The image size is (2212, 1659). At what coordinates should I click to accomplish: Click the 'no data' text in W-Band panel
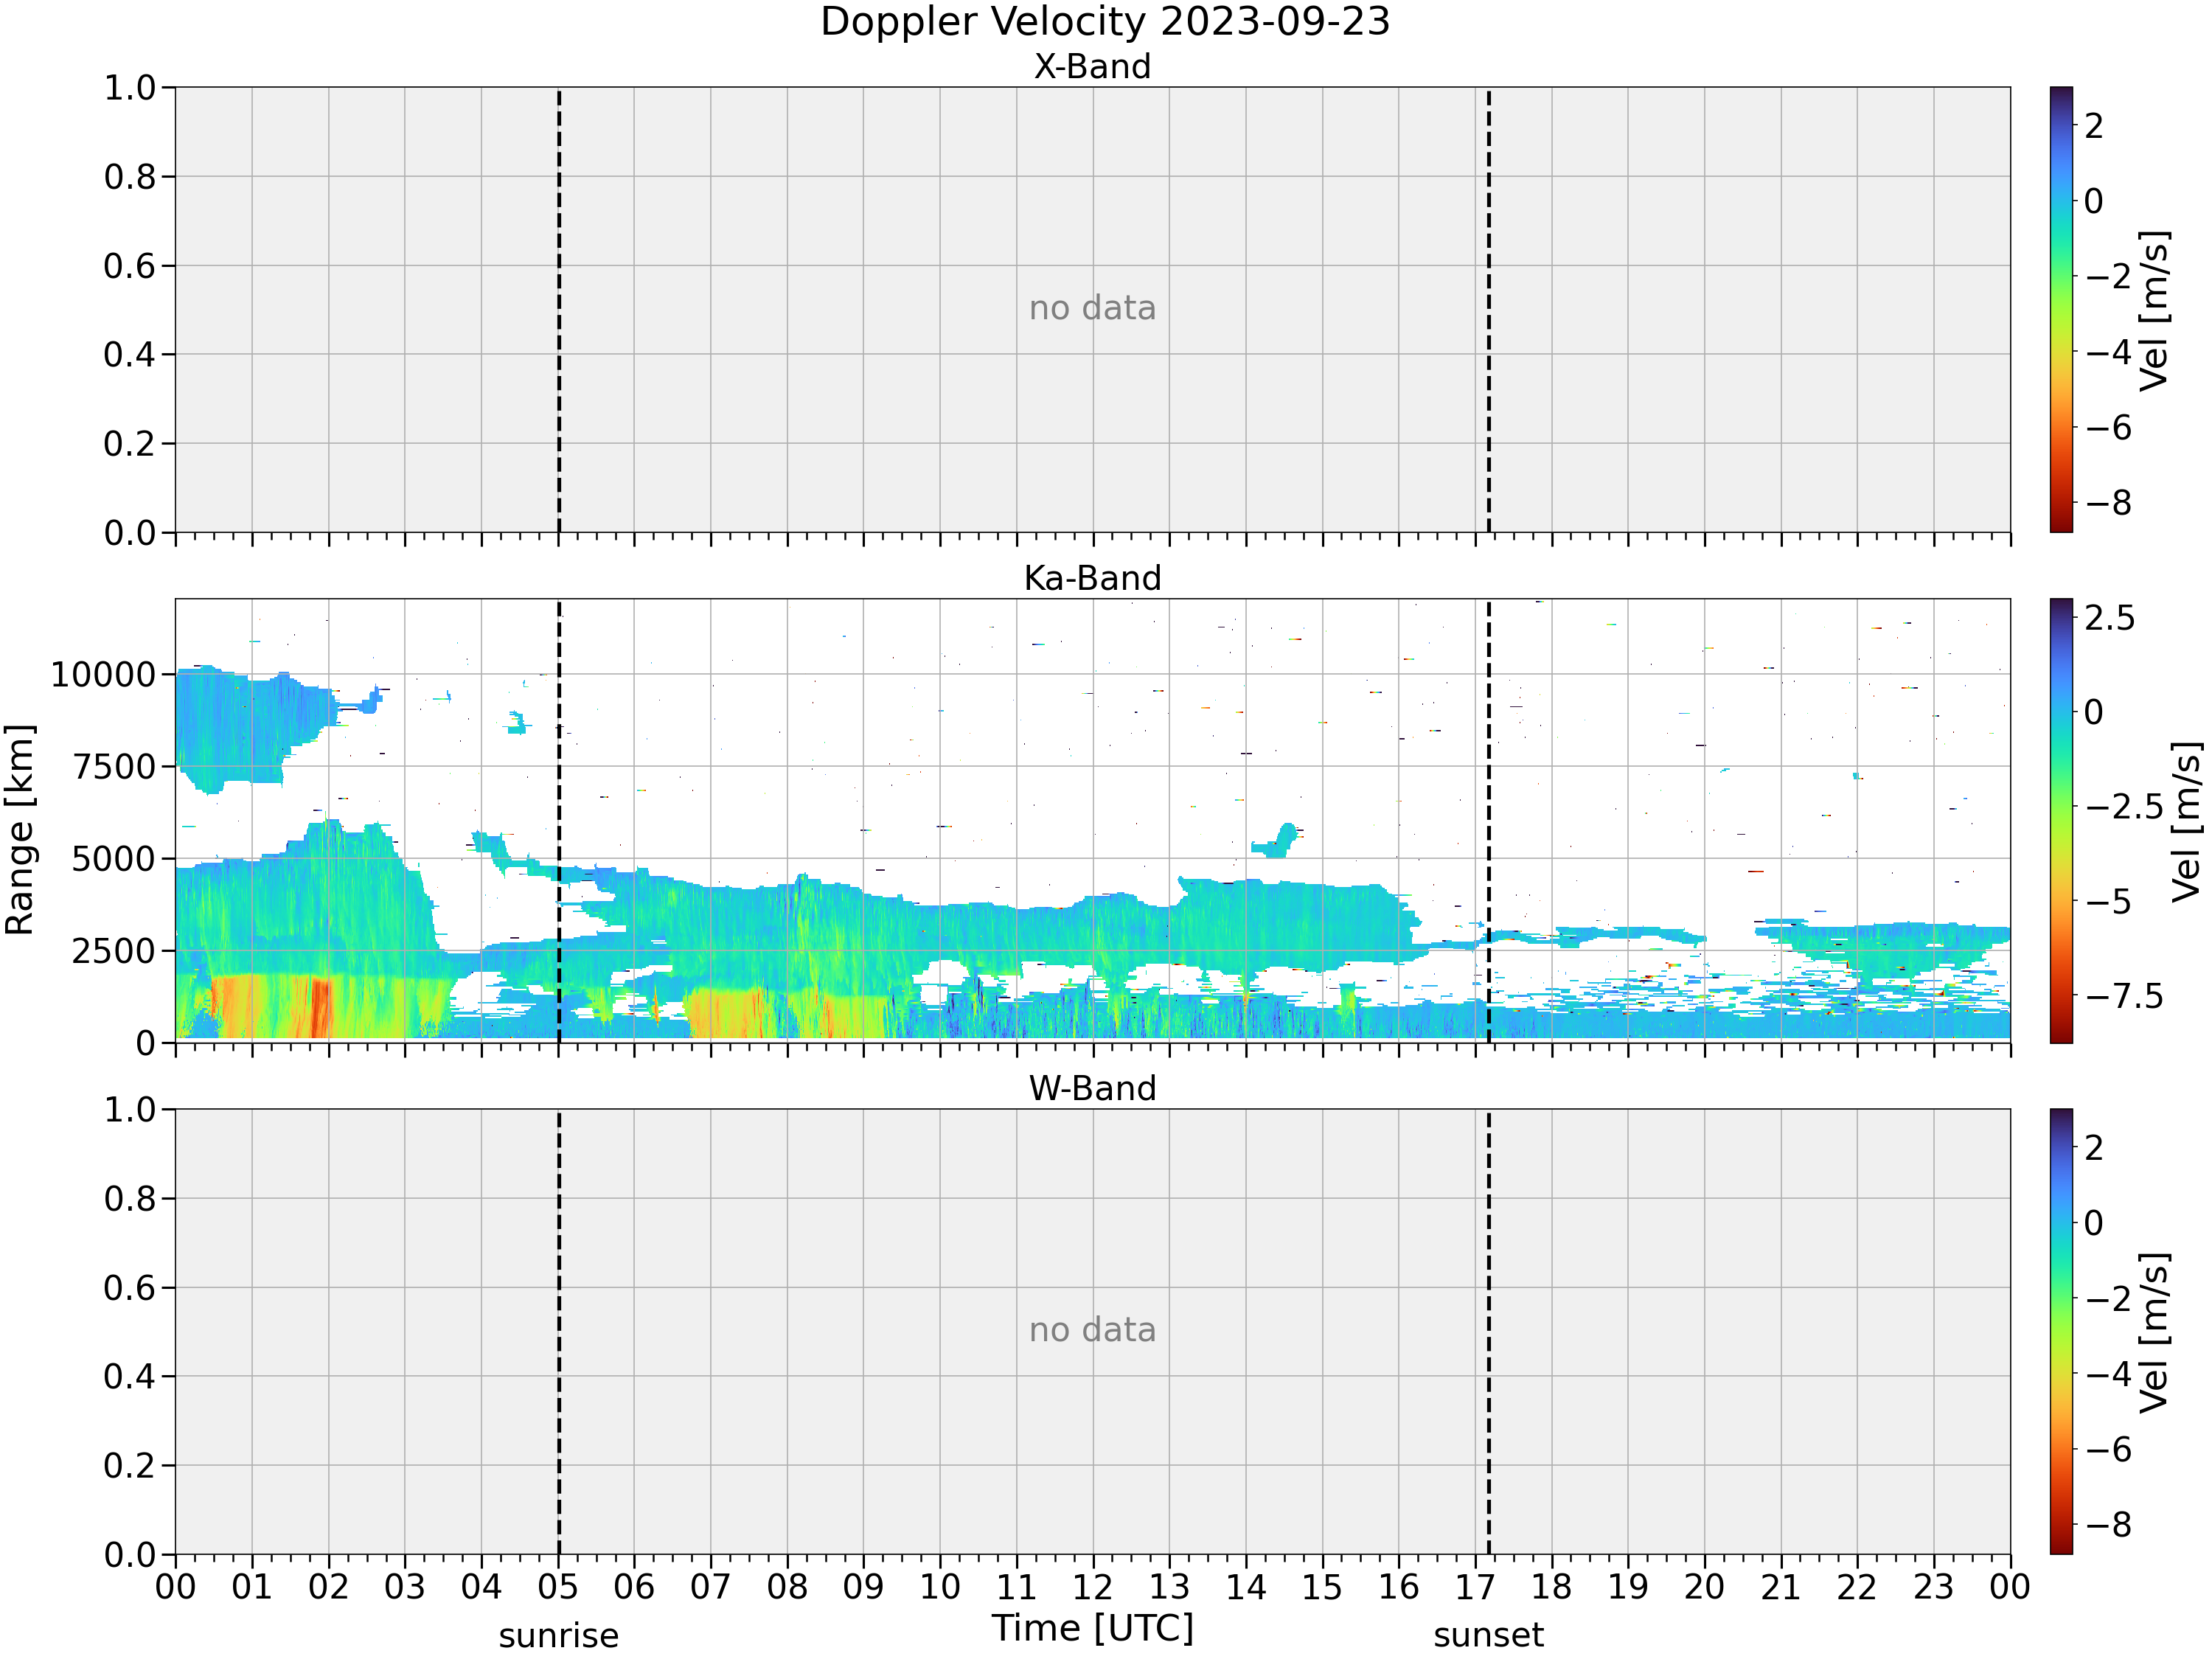[1092, 1330]
